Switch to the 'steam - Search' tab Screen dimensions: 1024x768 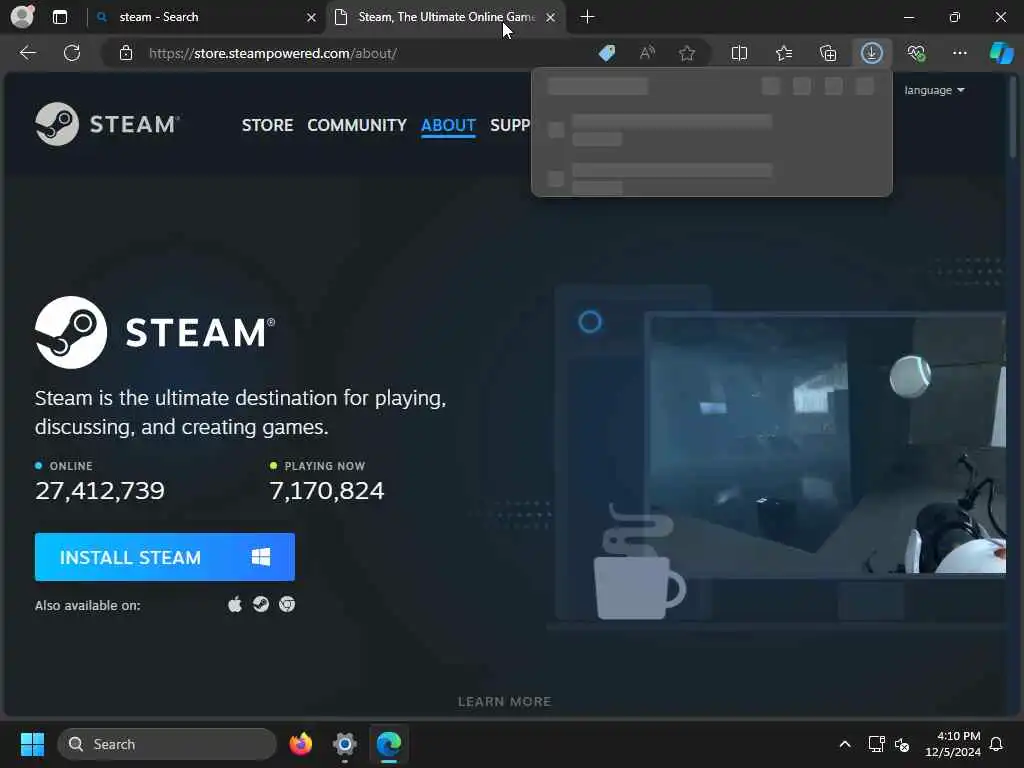tap(206, 17)
